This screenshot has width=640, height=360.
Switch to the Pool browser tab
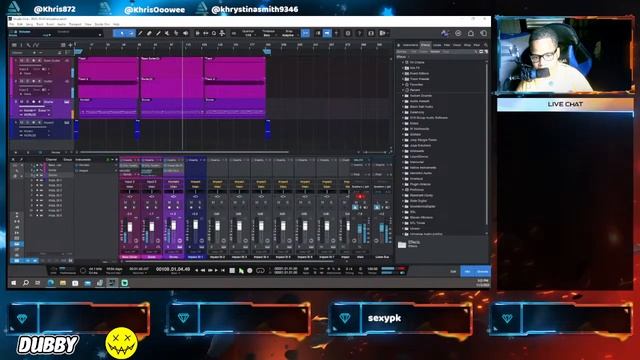(x=476, y=45)
